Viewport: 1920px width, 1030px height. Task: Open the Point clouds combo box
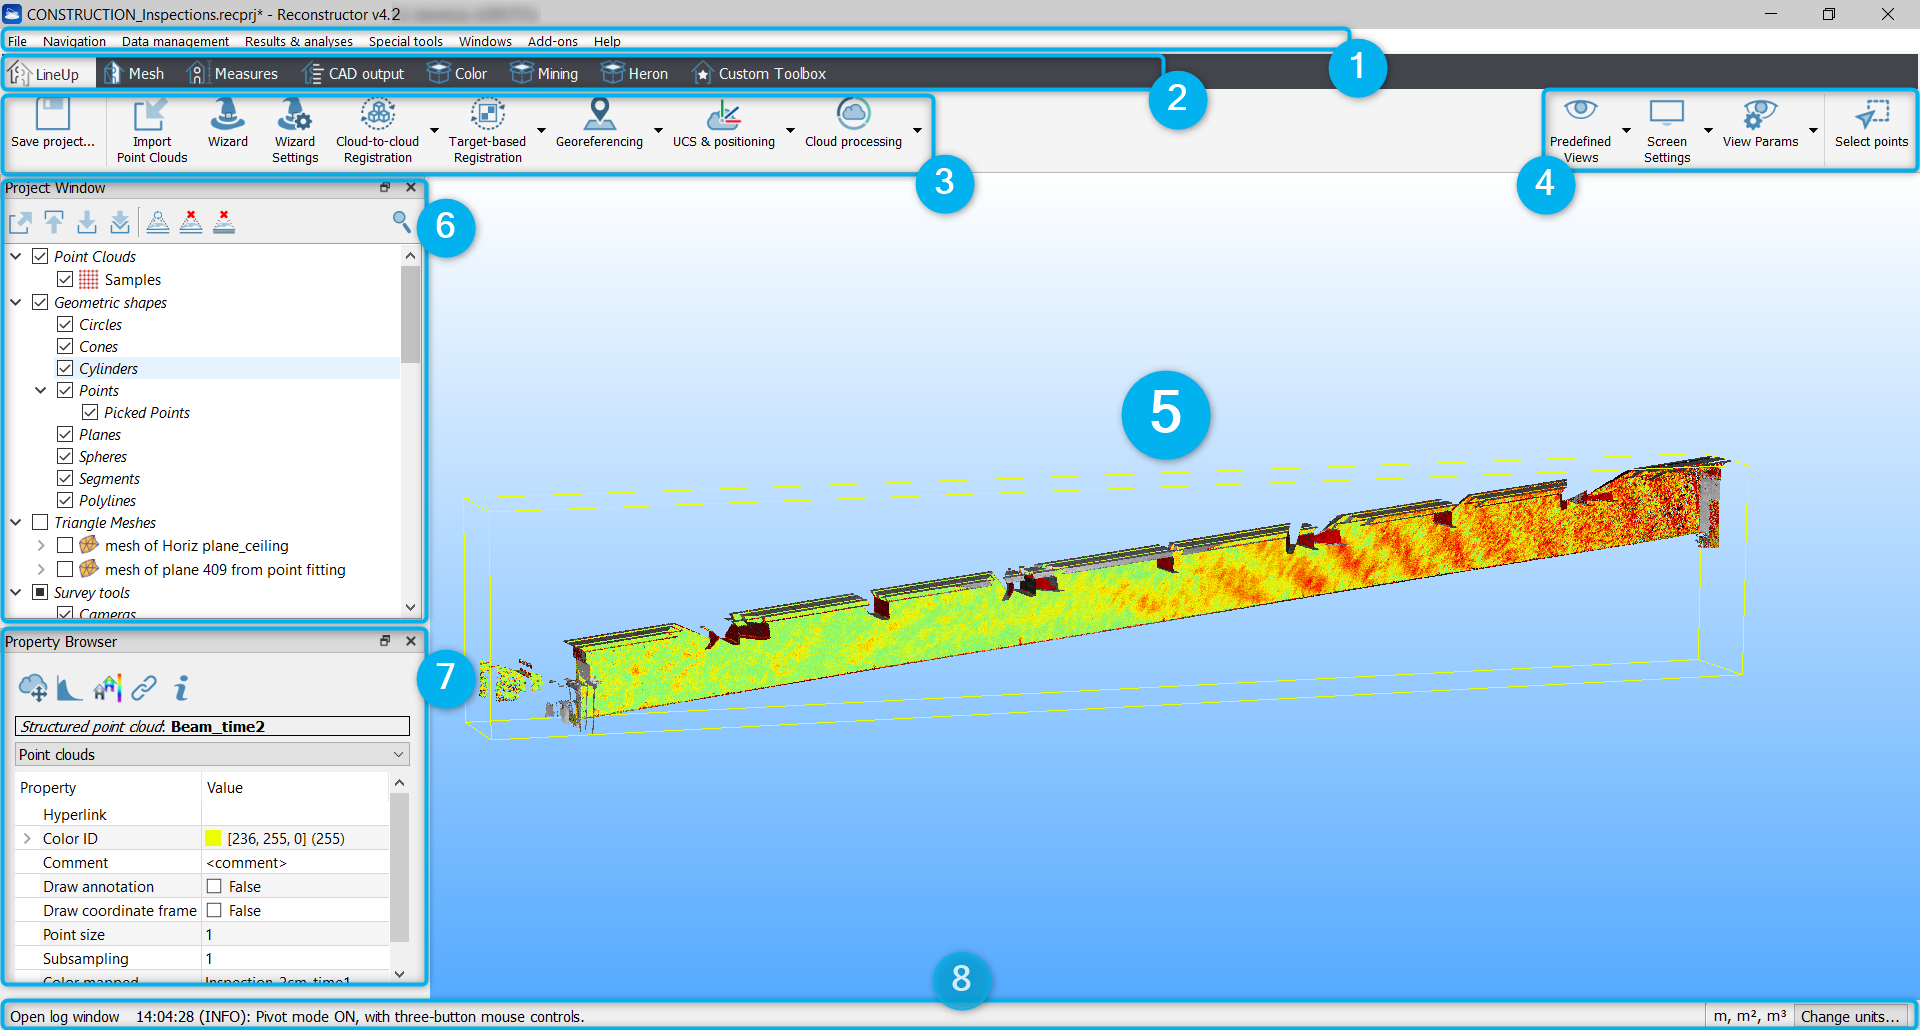(x=212, y=754)
